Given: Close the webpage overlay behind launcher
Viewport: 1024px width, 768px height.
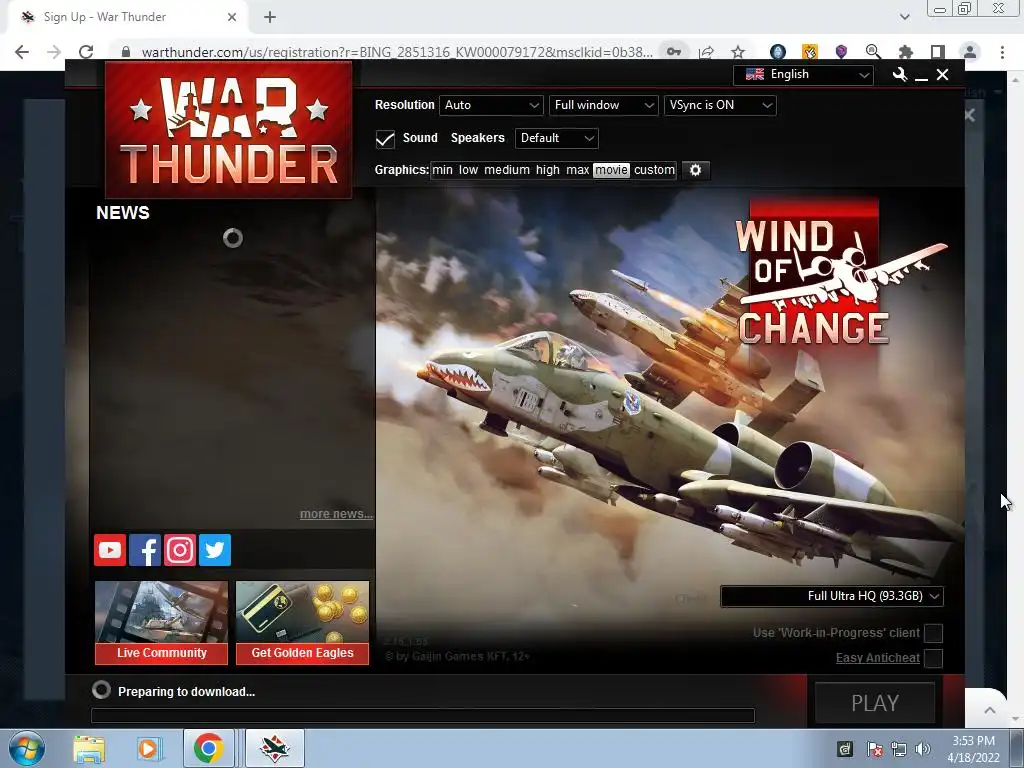Looking at the screenshot, I should (970, 116).
